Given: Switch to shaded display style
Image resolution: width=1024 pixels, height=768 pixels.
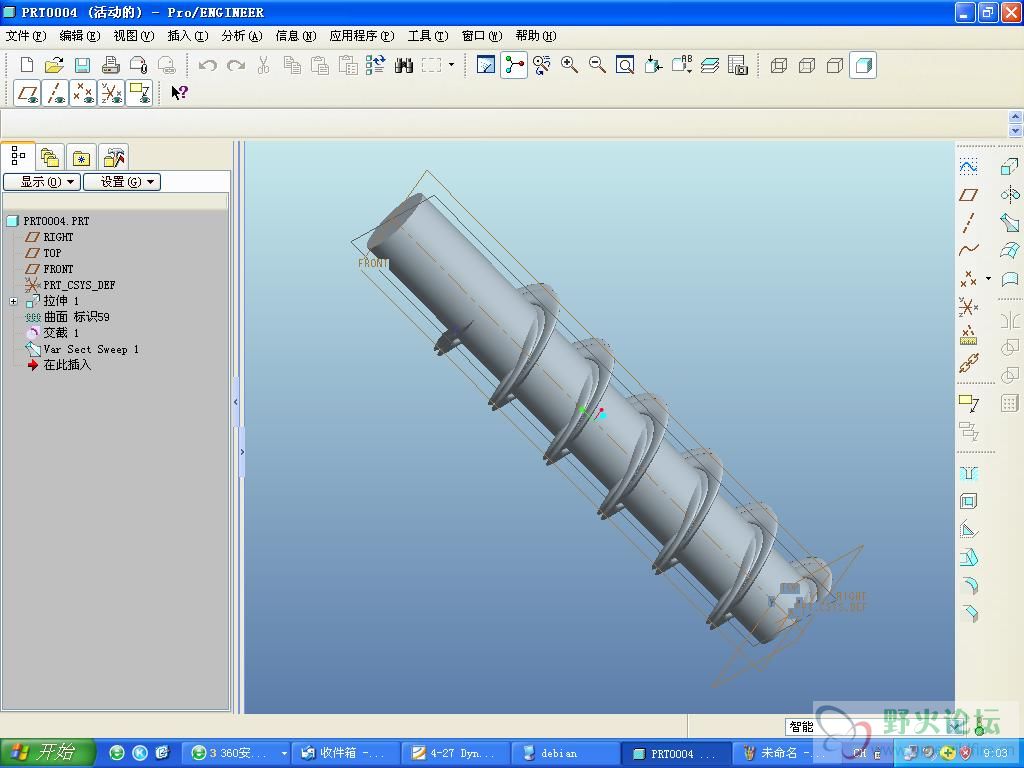Looking at the screenshot, I should coord(863,65).
